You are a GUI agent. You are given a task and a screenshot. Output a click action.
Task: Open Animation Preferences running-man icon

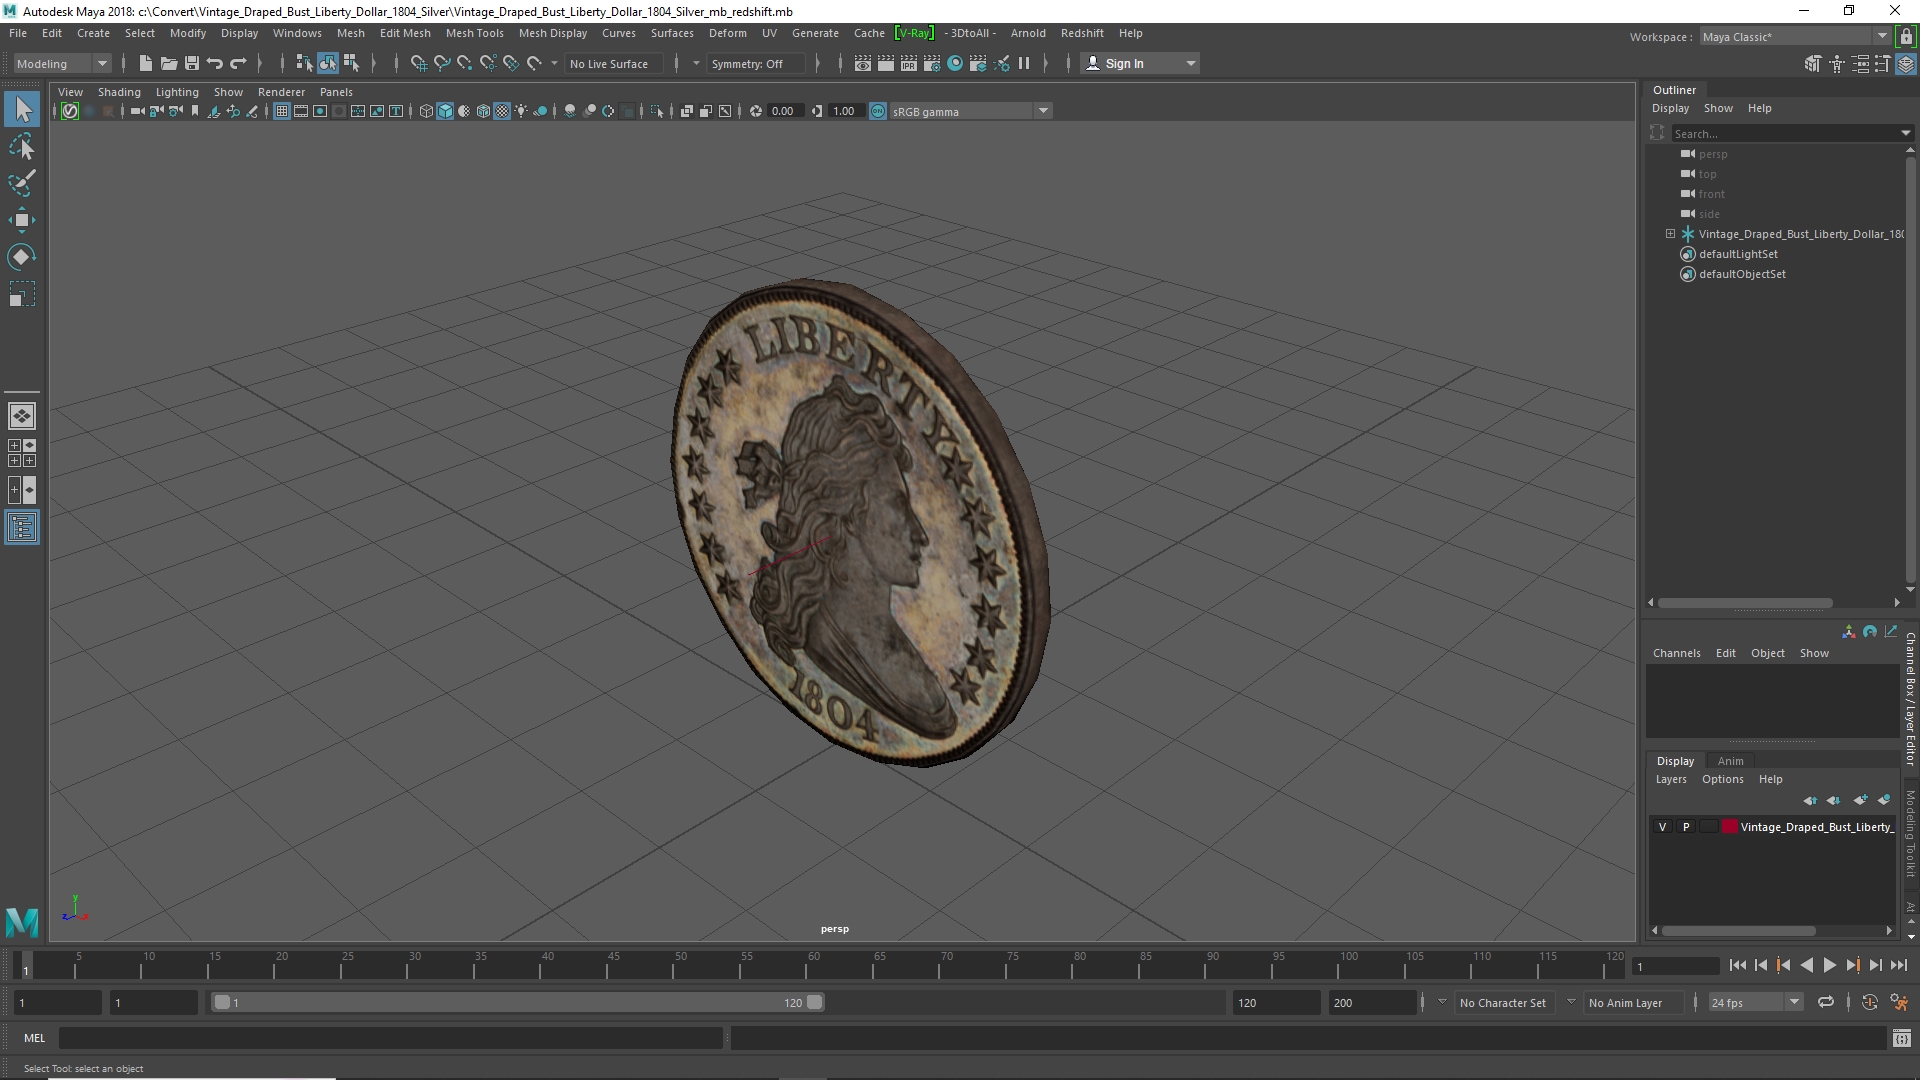coord(1899,1002)
